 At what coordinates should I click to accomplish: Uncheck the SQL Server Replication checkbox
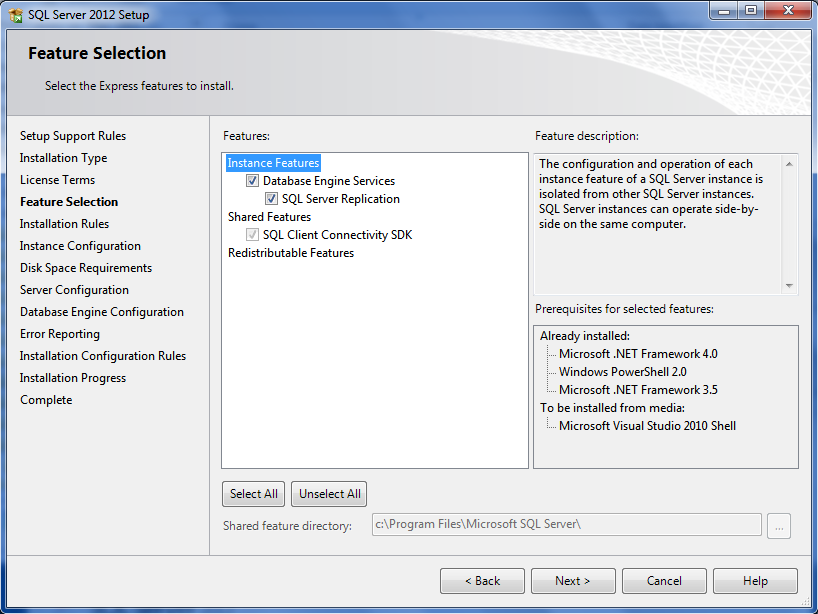271,199
